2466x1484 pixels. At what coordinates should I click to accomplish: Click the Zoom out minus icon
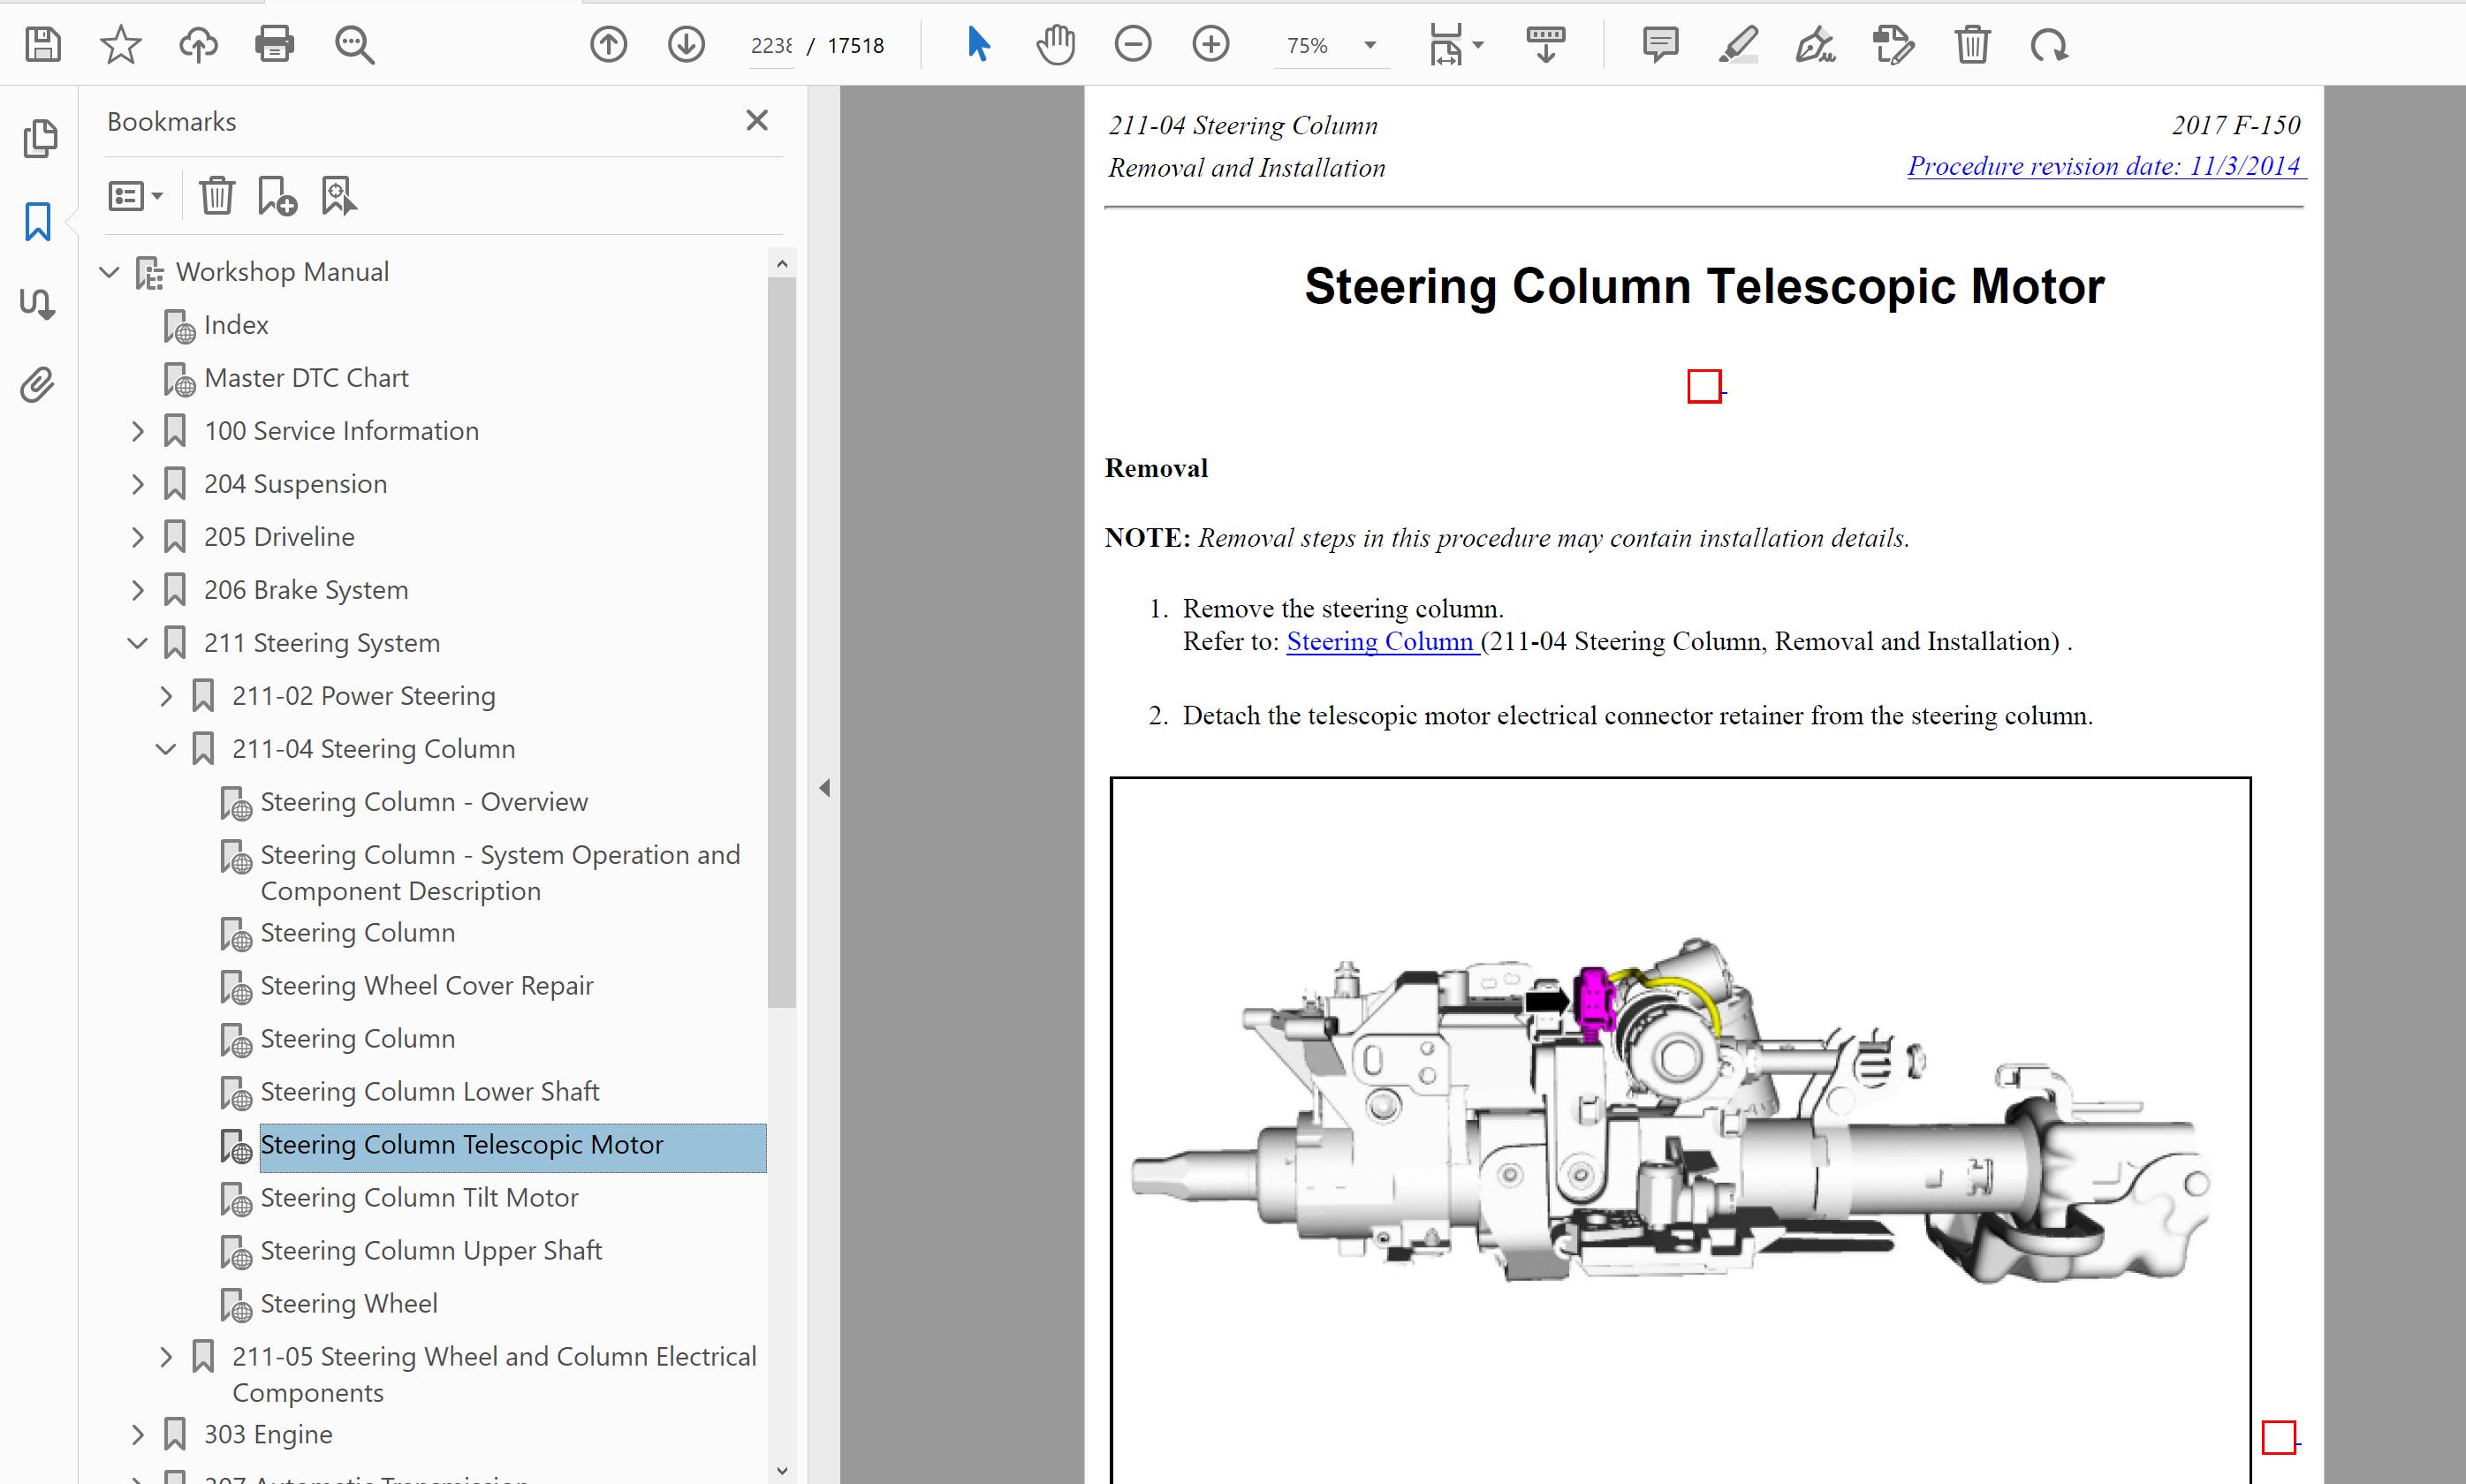click(1132, 45)
